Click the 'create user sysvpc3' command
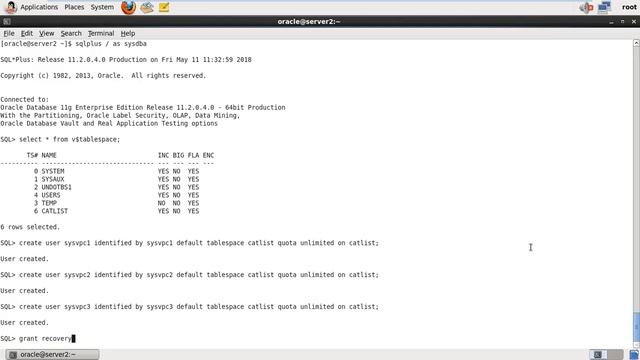The height and width of the screenshot is (360, 640). pyautogui.click(x=199, y=307)
